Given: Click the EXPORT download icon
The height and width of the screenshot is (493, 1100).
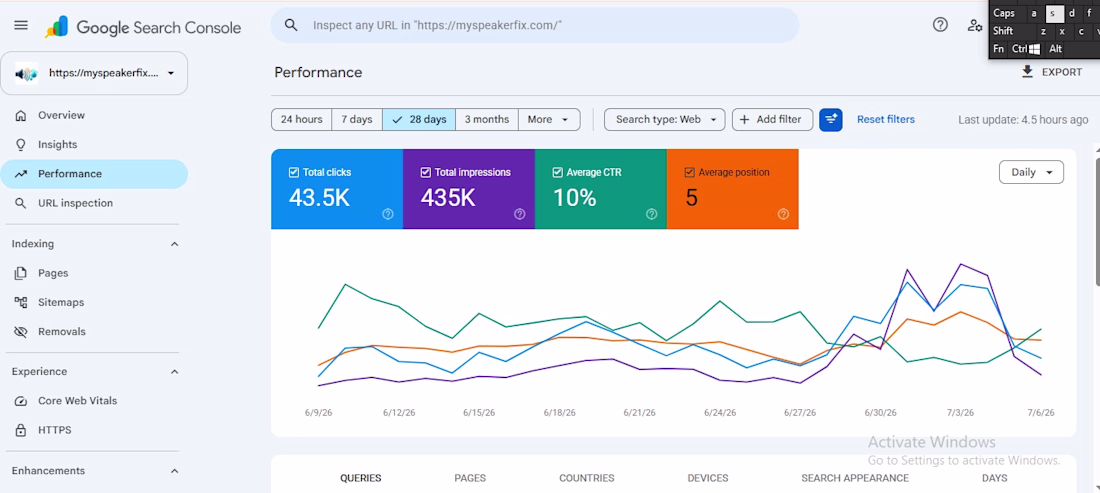Looking at the screenshot, I should coord(1028,72).
